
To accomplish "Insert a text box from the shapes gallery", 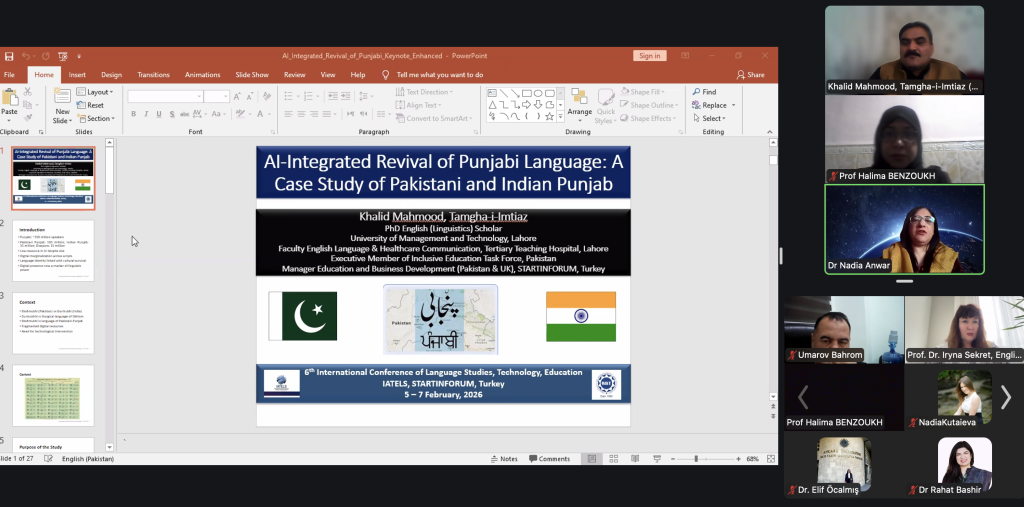I will pyautogui.click(x=492, y=93).
